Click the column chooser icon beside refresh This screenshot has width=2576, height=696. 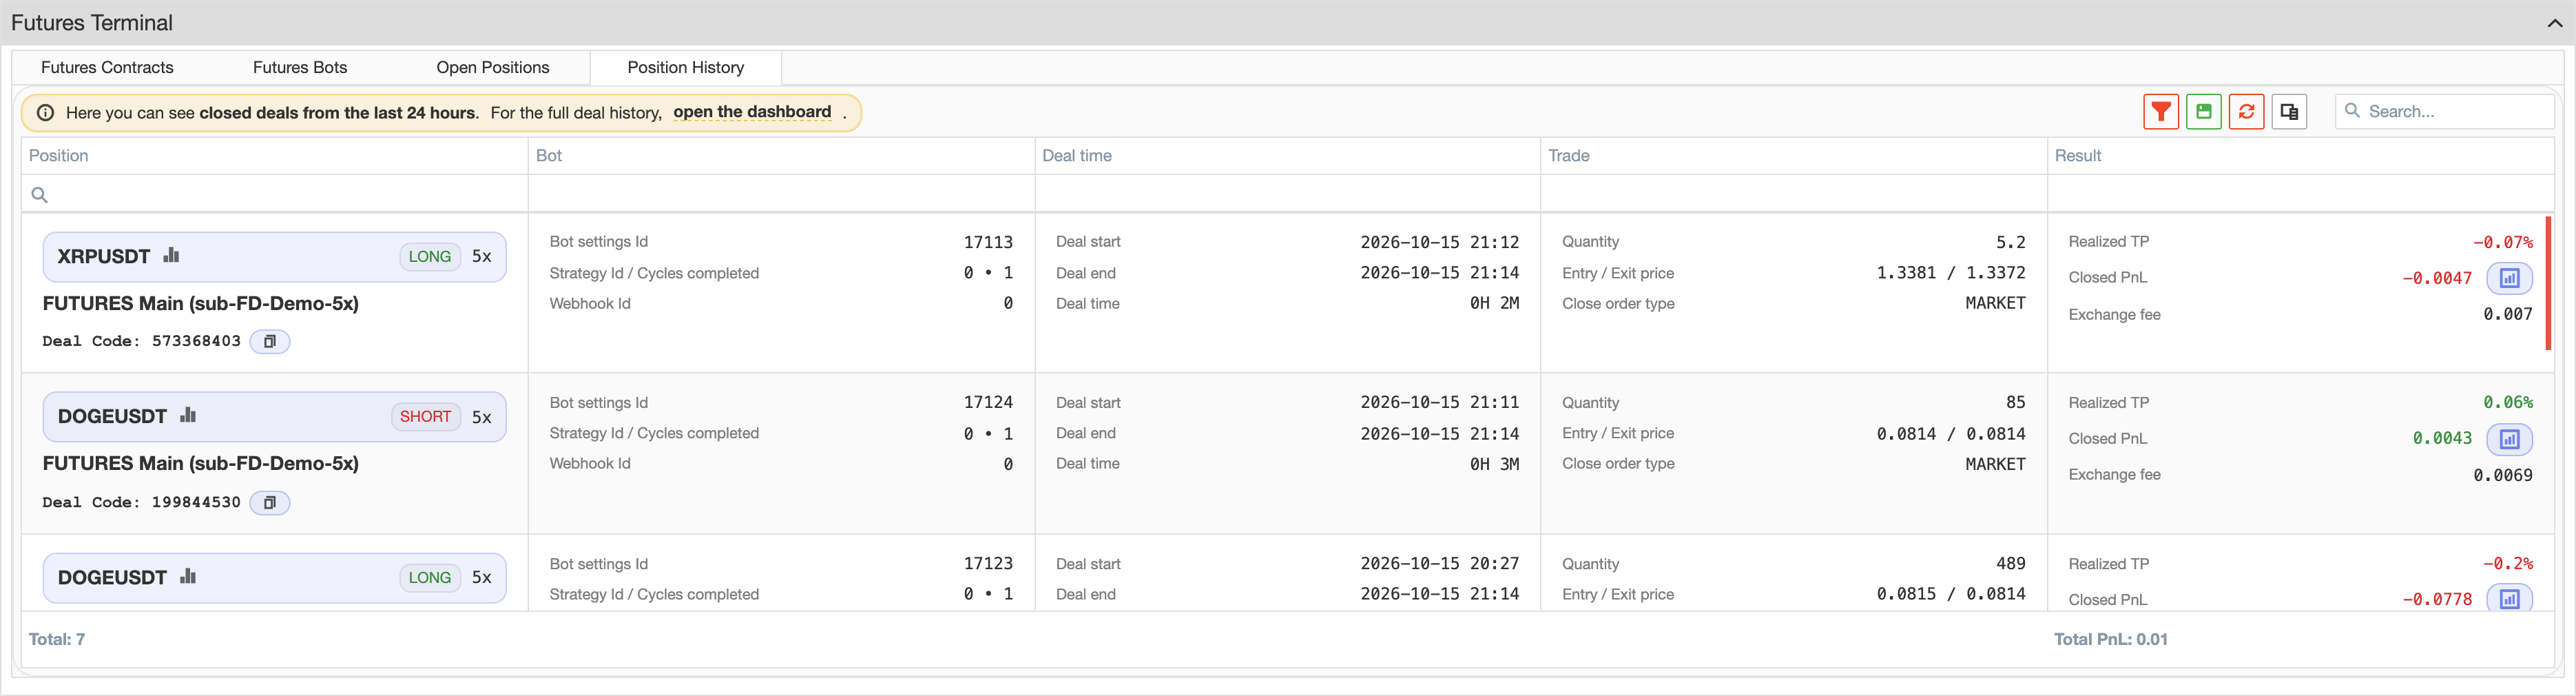pyautogui.click(x=2289, y=112)
